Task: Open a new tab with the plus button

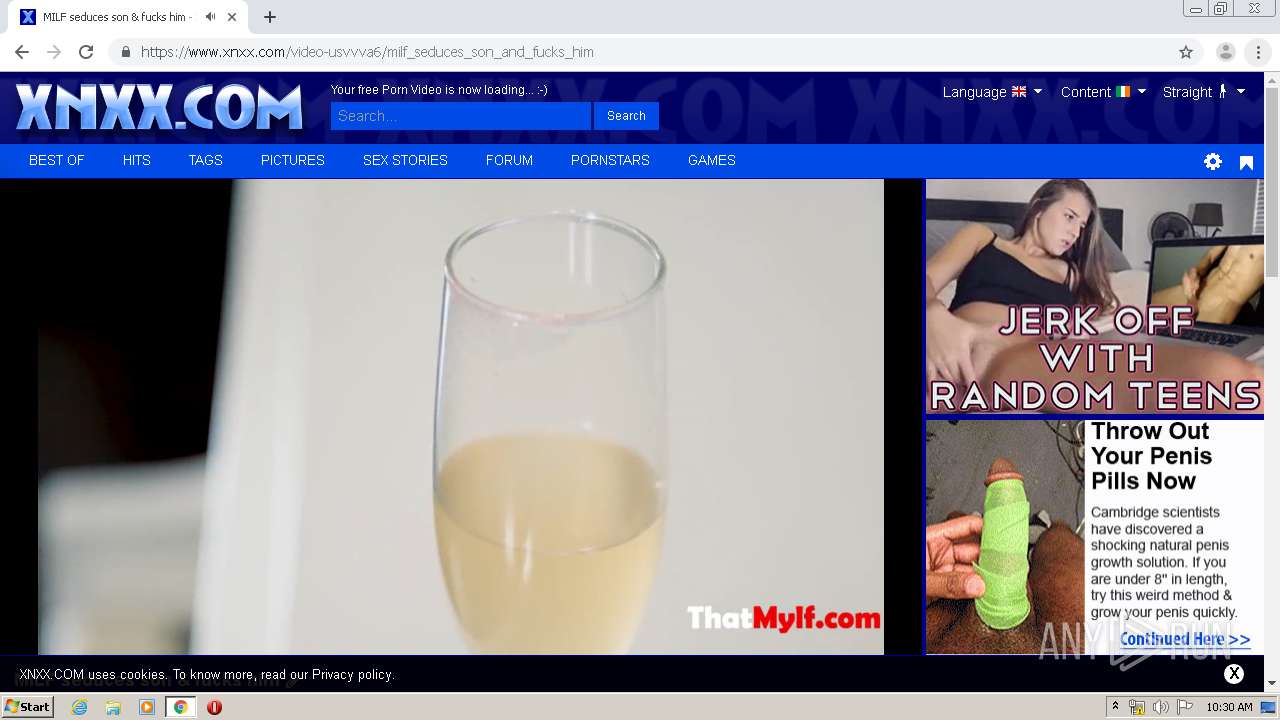Action: (269, 17)
